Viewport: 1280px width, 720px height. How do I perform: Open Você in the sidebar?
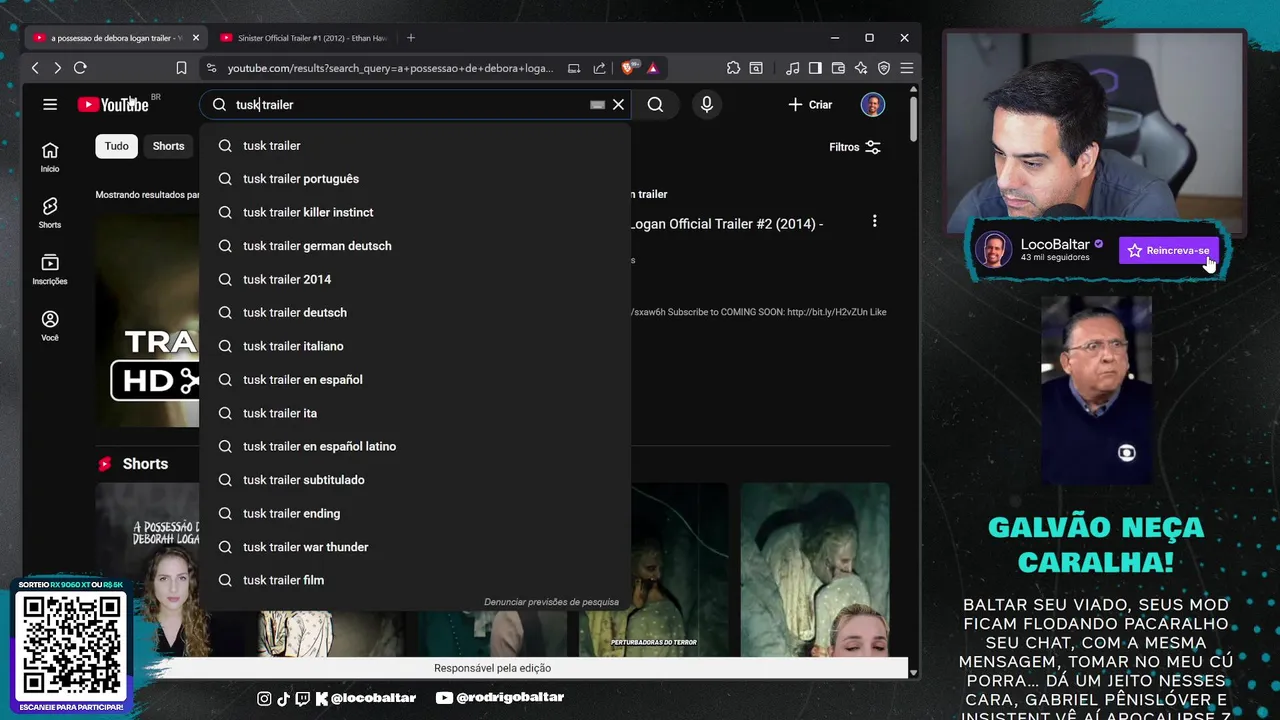[50, 326]
